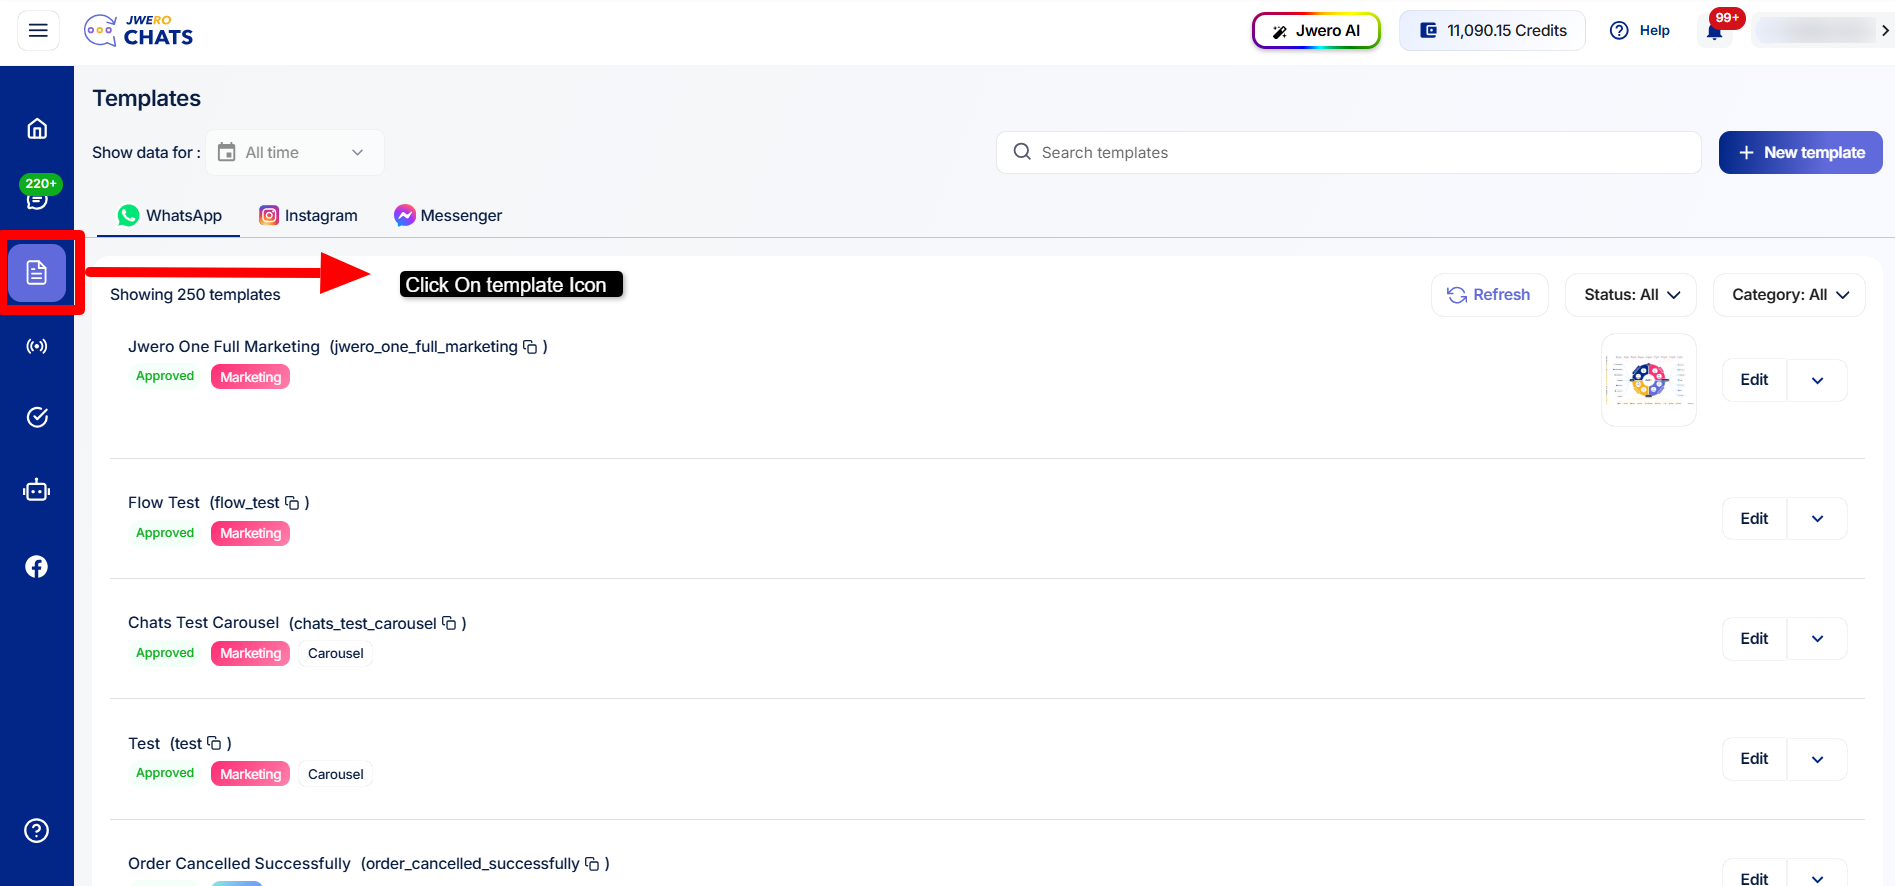Copy the jwero_one_full_marketing template name
1895x886 pixels.
point(530,347)
